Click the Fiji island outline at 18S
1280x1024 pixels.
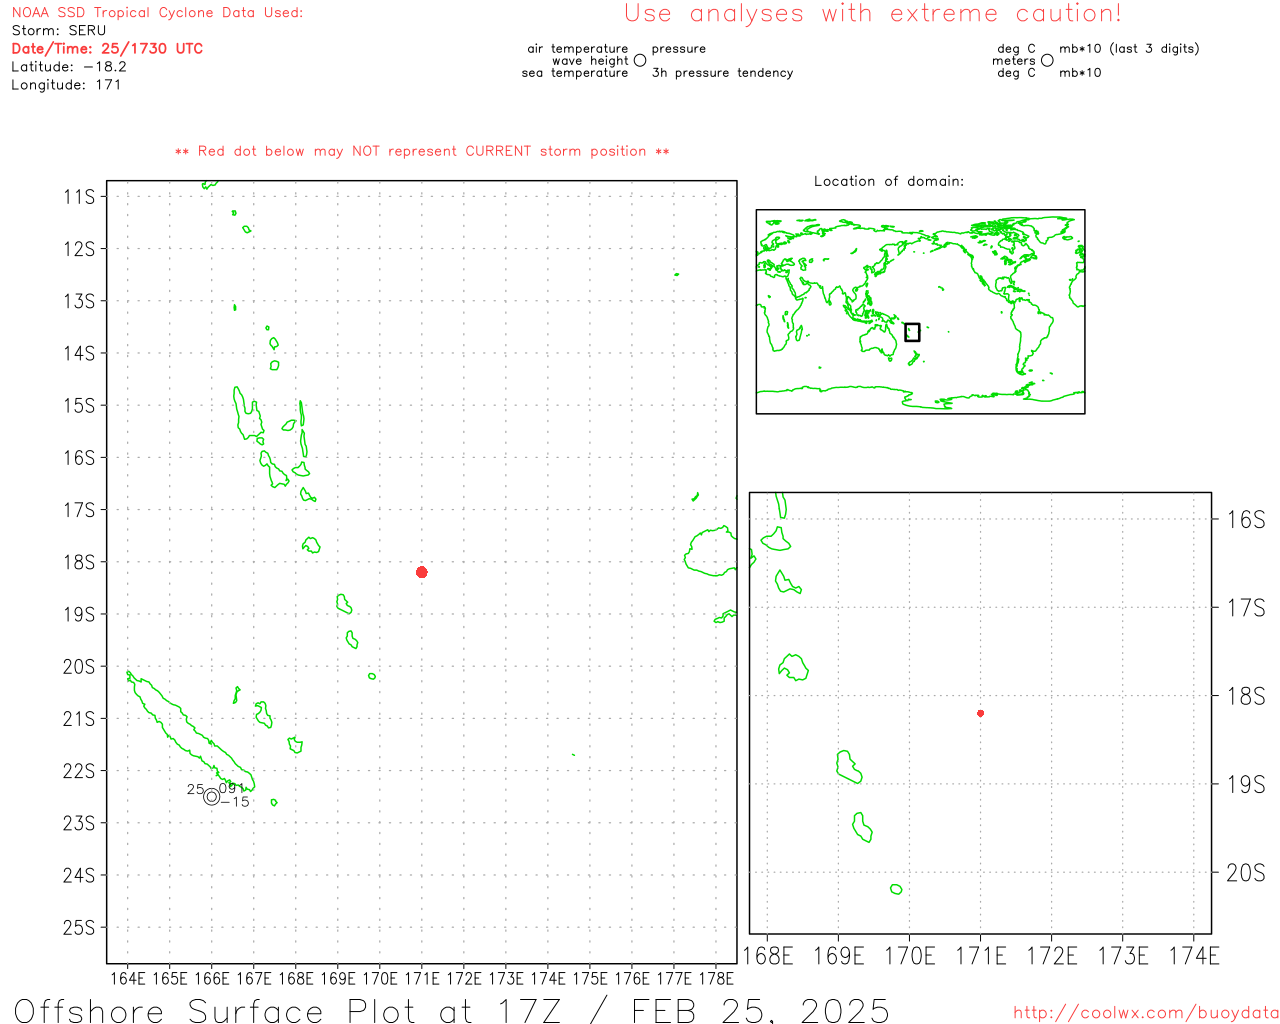click(x=713, y=552)
